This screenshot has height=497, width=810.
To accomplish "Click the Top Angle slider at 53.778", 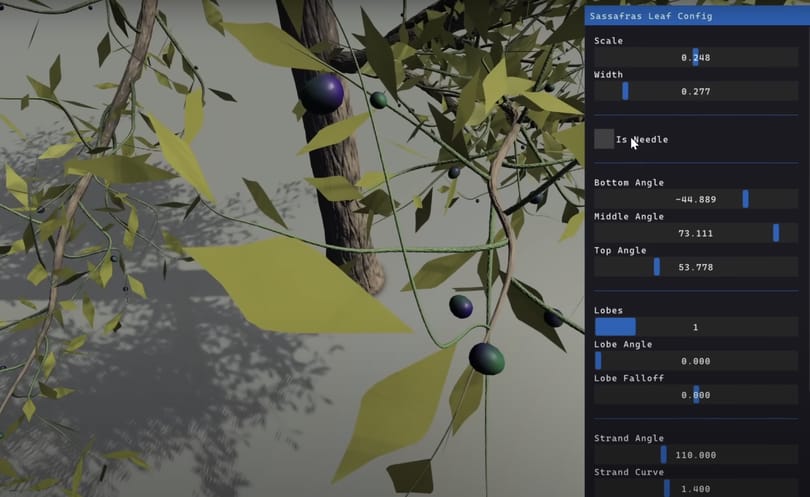I will [696, 267].
